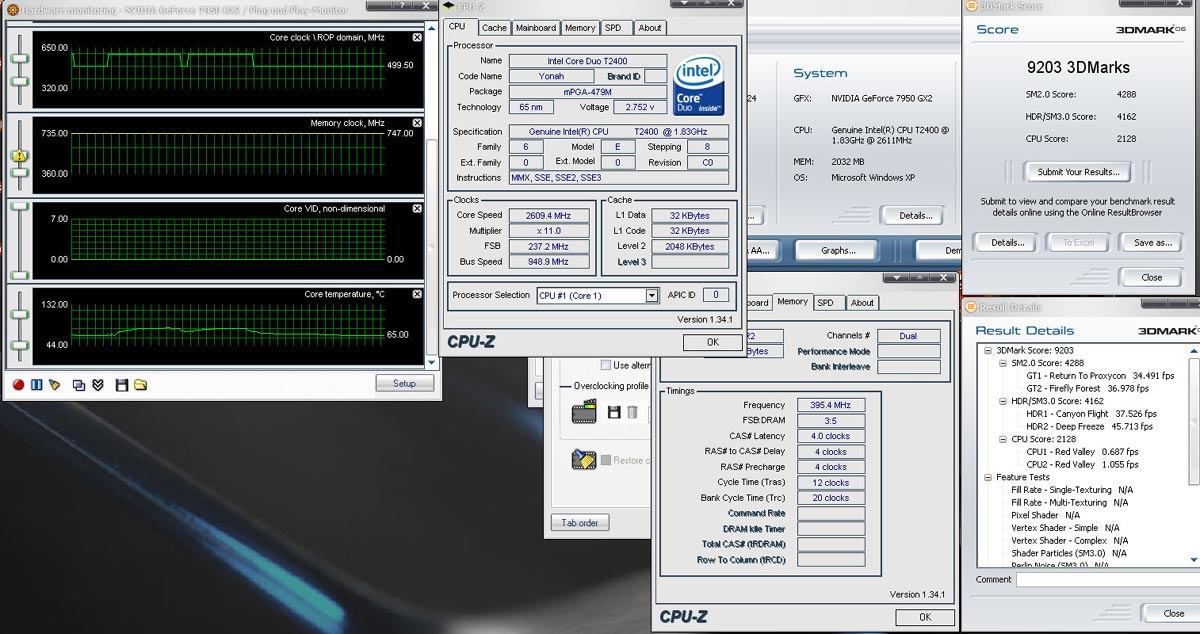Viewport: 1200px width, 634px height.
Task: Adjust Core temperature upper slider handle
Action: tap(19, 315)
